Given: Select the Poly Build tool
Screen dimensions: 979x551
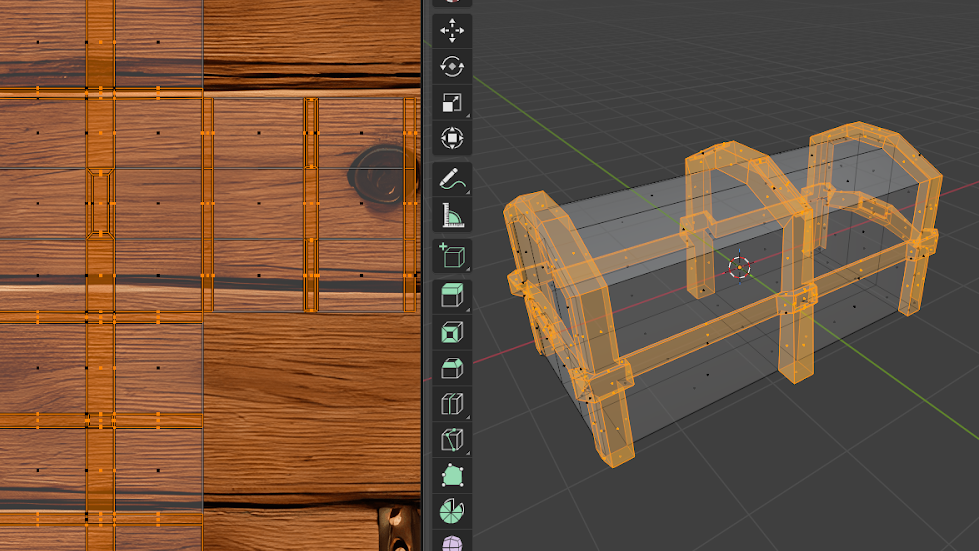Looking at the screenshot, I should pos(452,476).
